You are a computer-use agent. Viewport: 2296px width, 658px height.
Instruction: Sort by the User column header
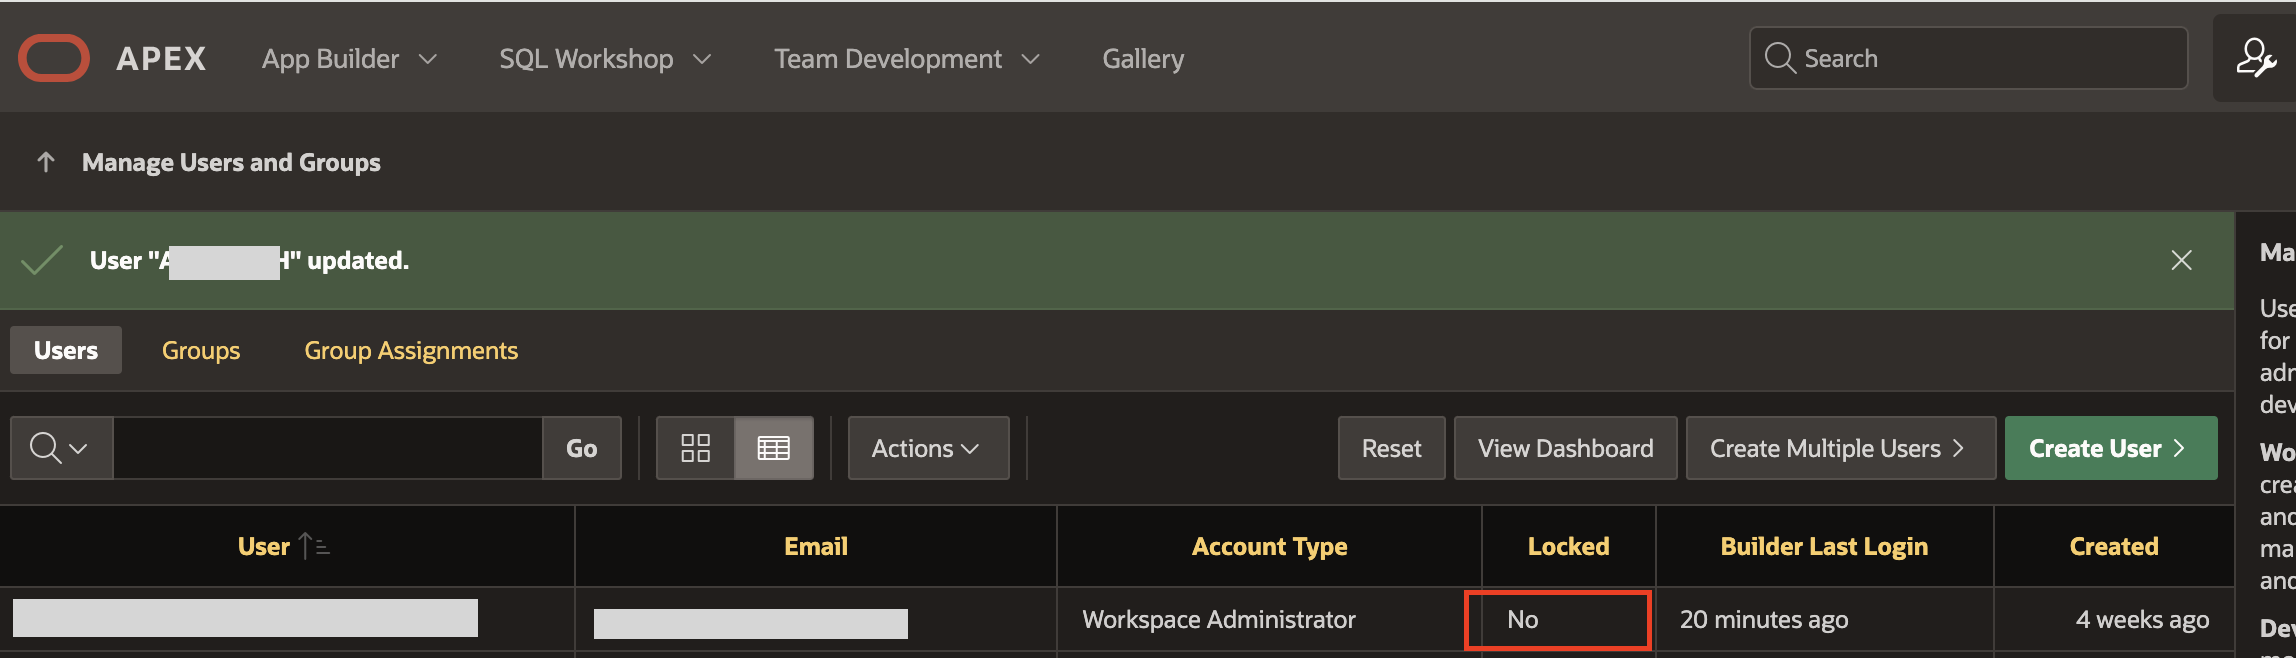[264, 546]
